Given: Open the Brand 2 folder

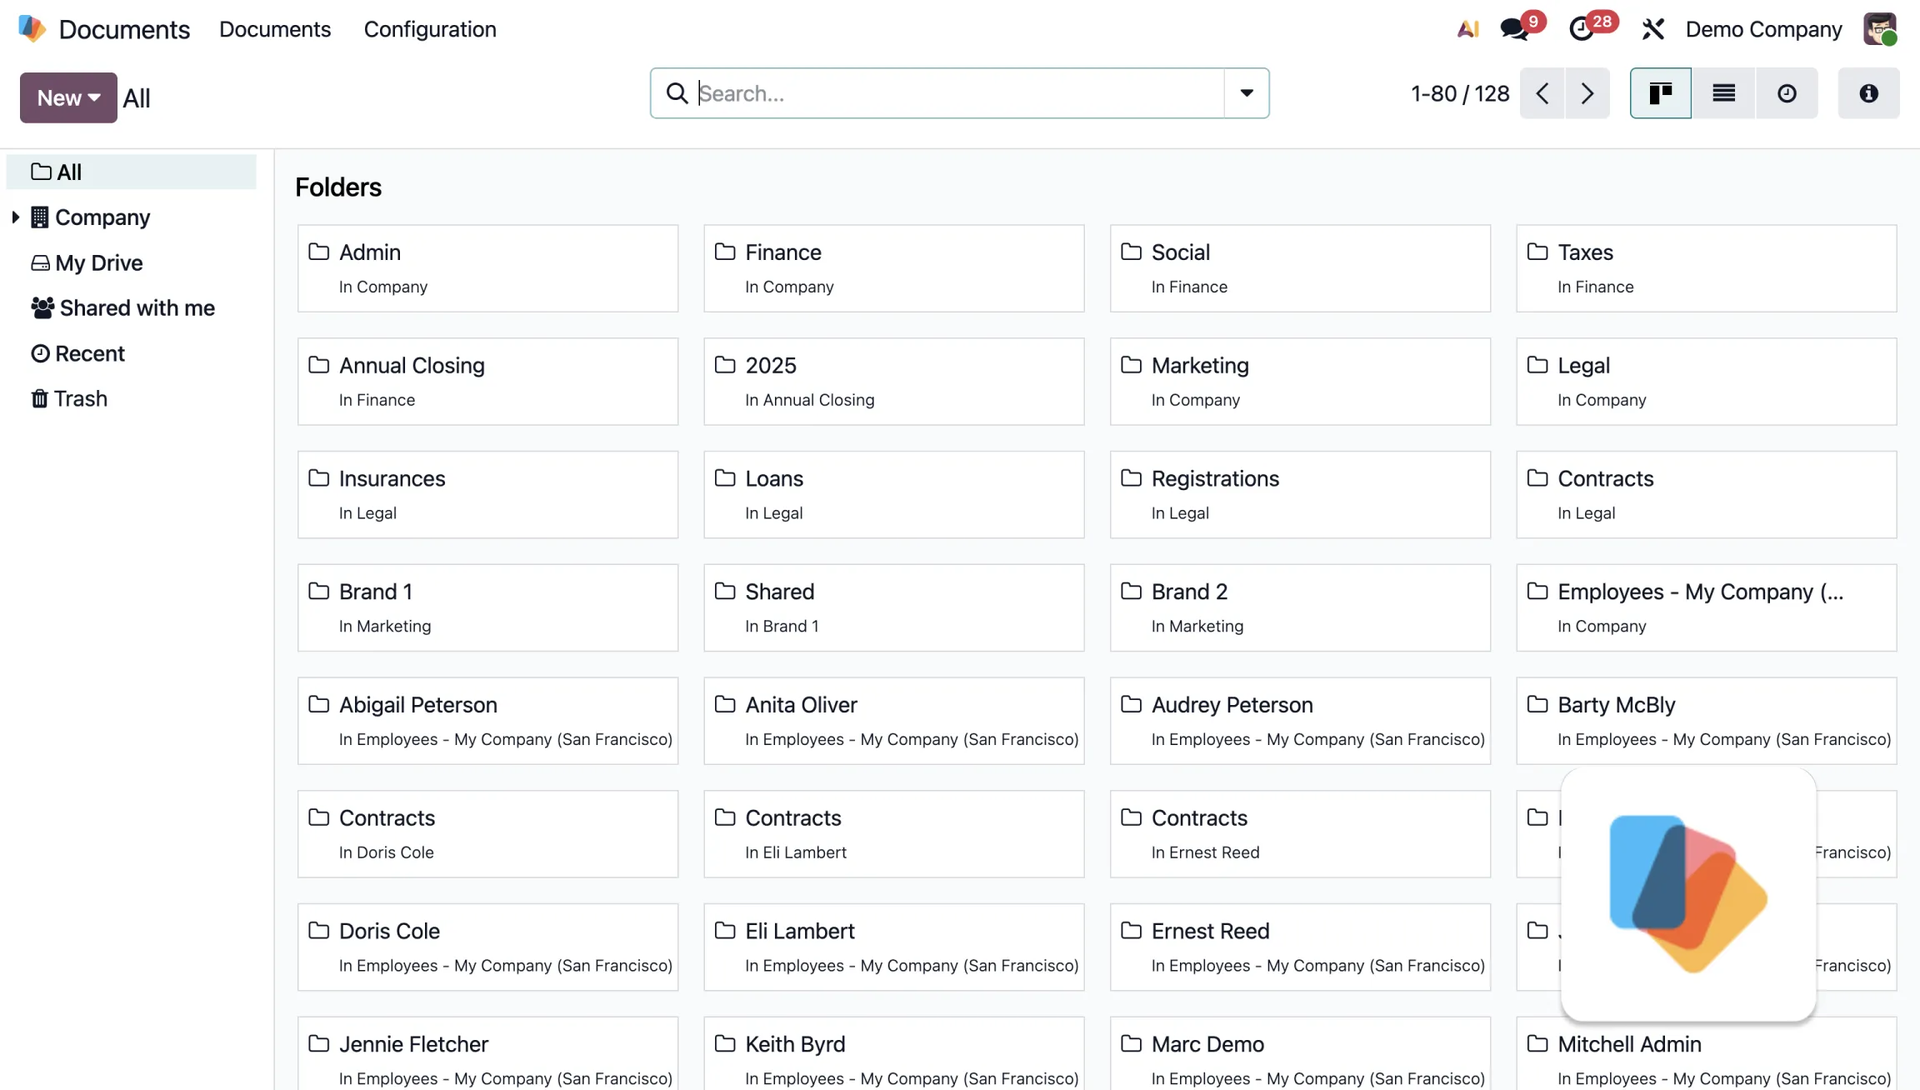Looking at the screenshot, I should 1300,607.
